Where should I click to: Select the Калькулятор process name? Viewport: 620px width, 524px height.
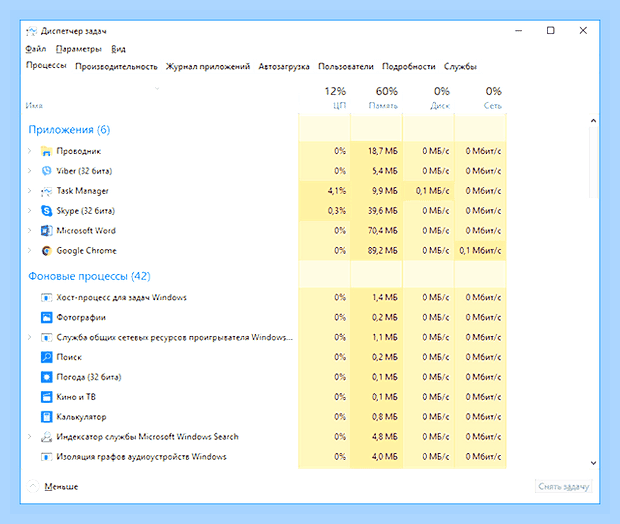(81, 417)
